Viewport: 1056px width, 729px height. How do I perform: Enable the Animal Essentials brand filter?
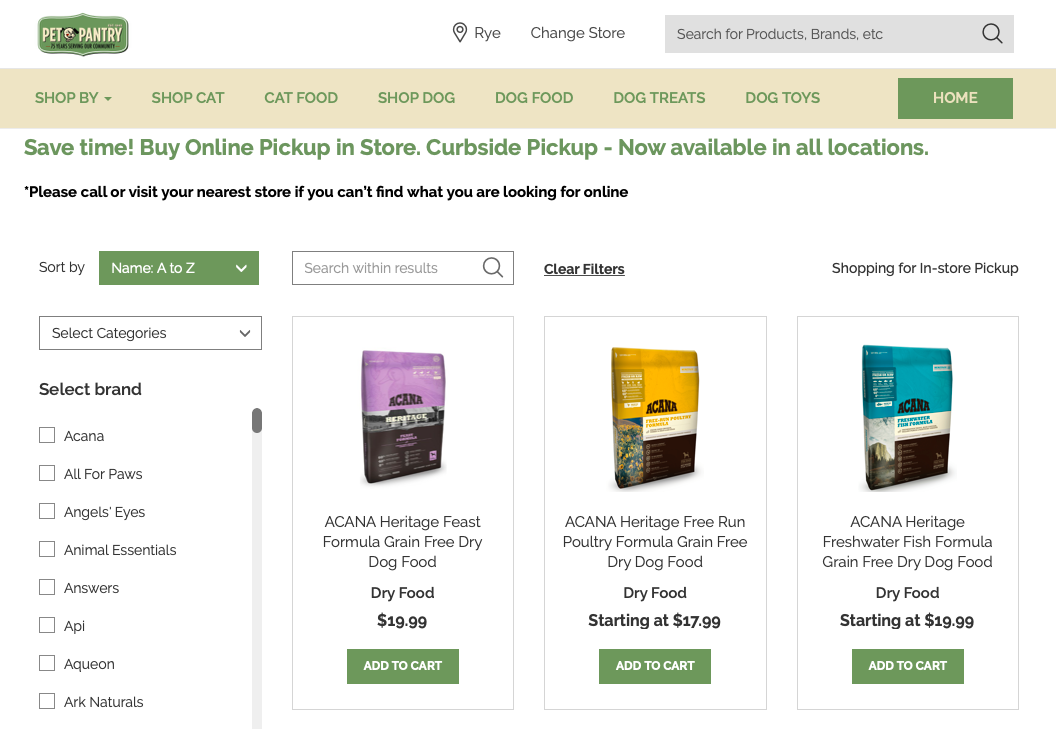tap(47, 549)
